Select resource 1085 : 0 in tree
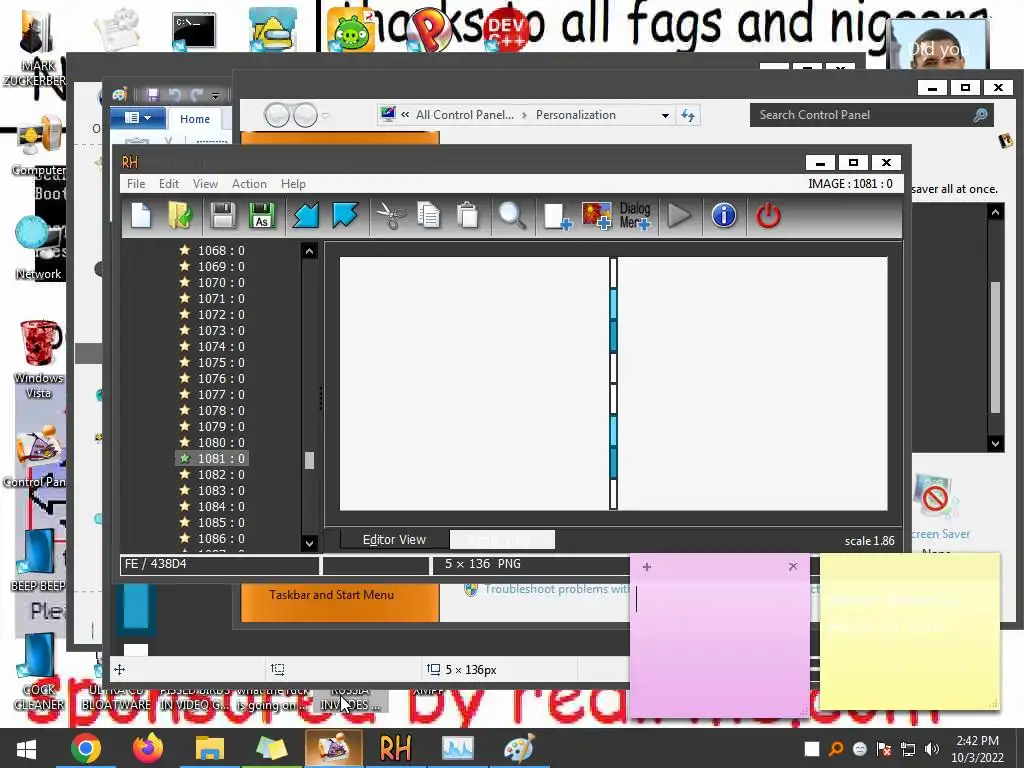The height and width of the screenshot is (768, 1024). pos(221,522)
